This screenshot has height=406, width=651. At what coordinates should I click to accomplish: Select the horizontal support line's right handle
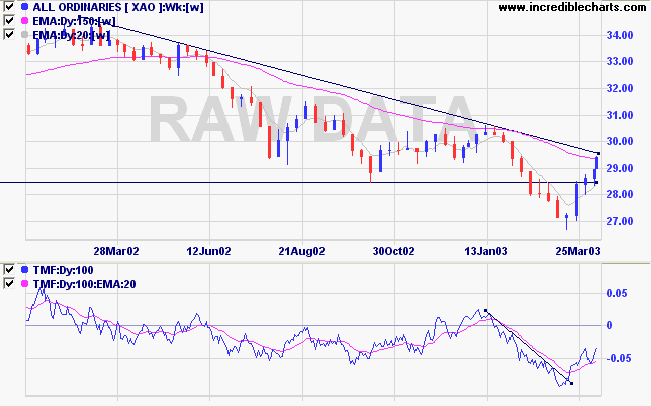tap(597, 182)
